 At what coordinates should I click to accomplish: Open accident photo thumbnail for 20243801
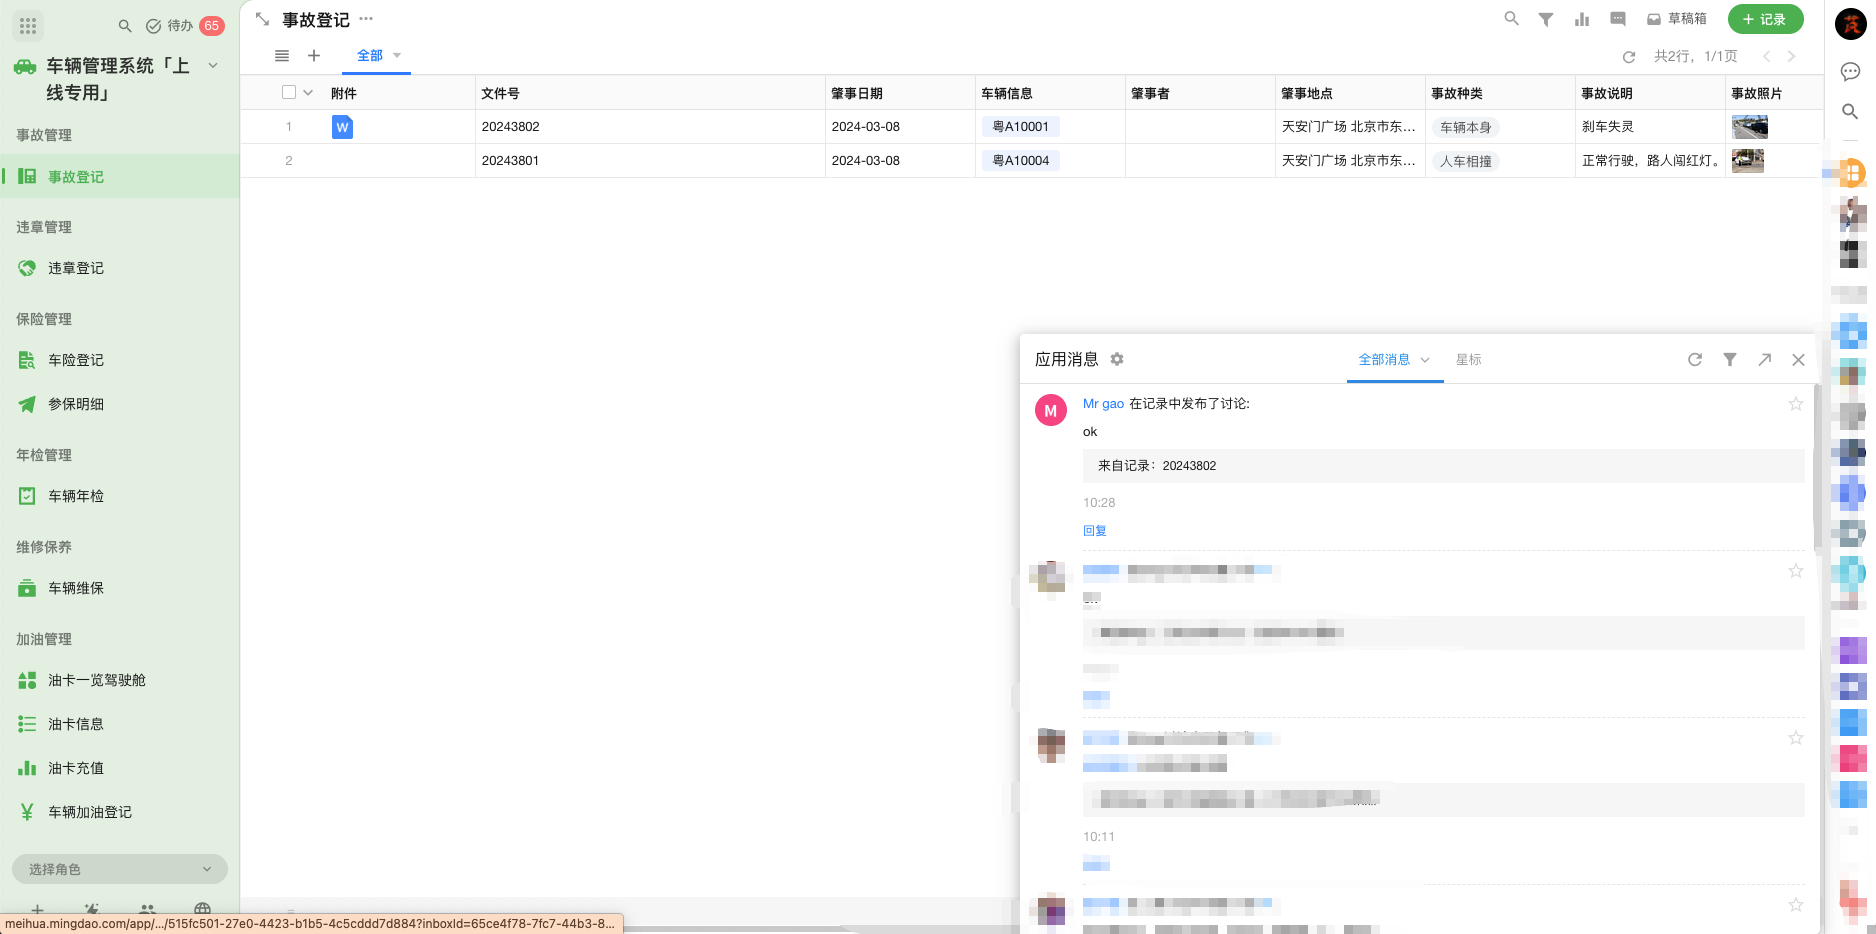click(x=1748, y=161)
